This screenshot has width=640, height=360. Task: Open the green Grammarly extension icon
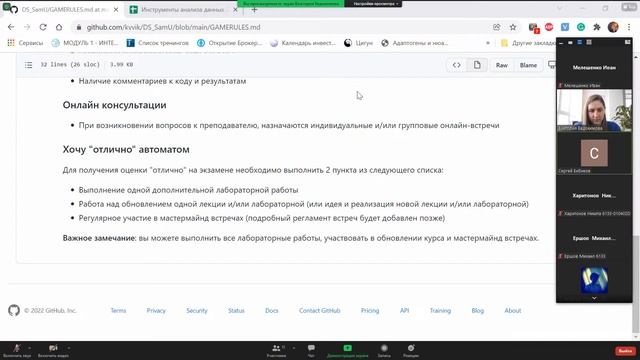[x=581, y=27]
